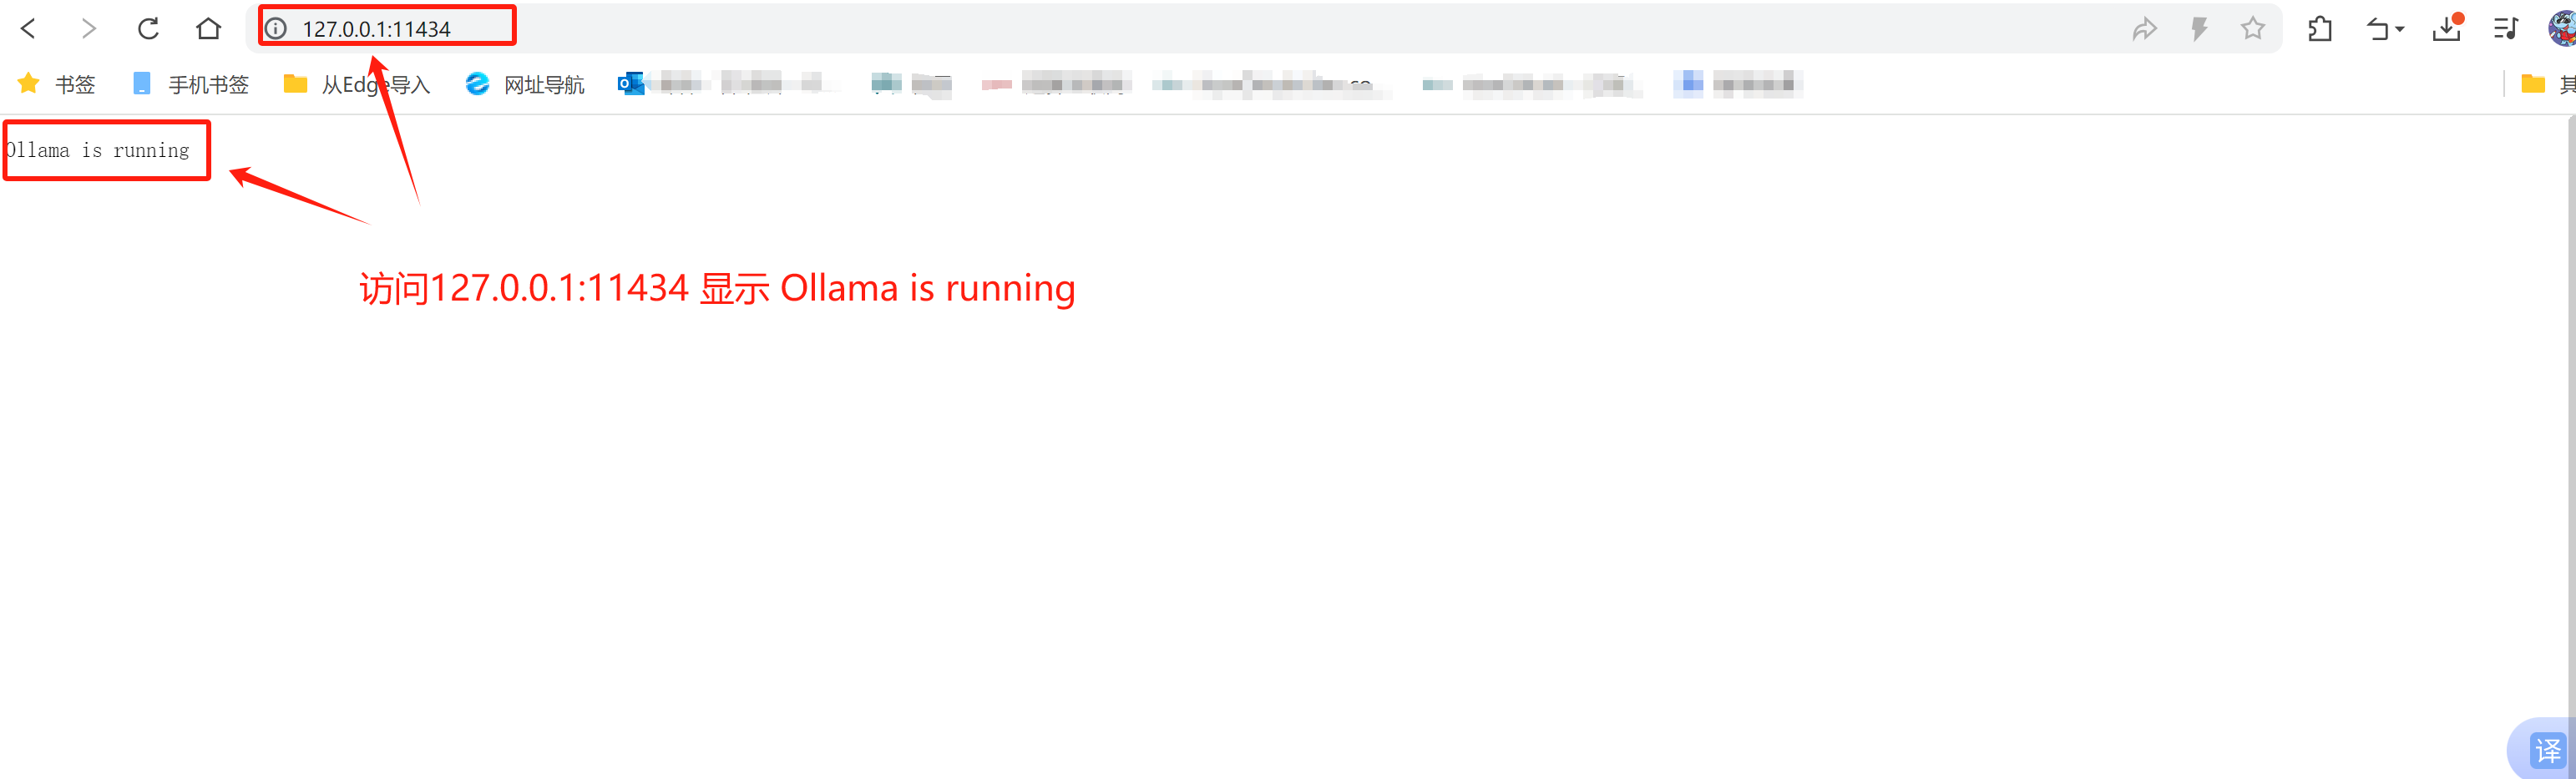This screenshot has height=779, width=2576.
Task: View site info for 127.0.0.1:11434
Action: [x=276, y=28]
